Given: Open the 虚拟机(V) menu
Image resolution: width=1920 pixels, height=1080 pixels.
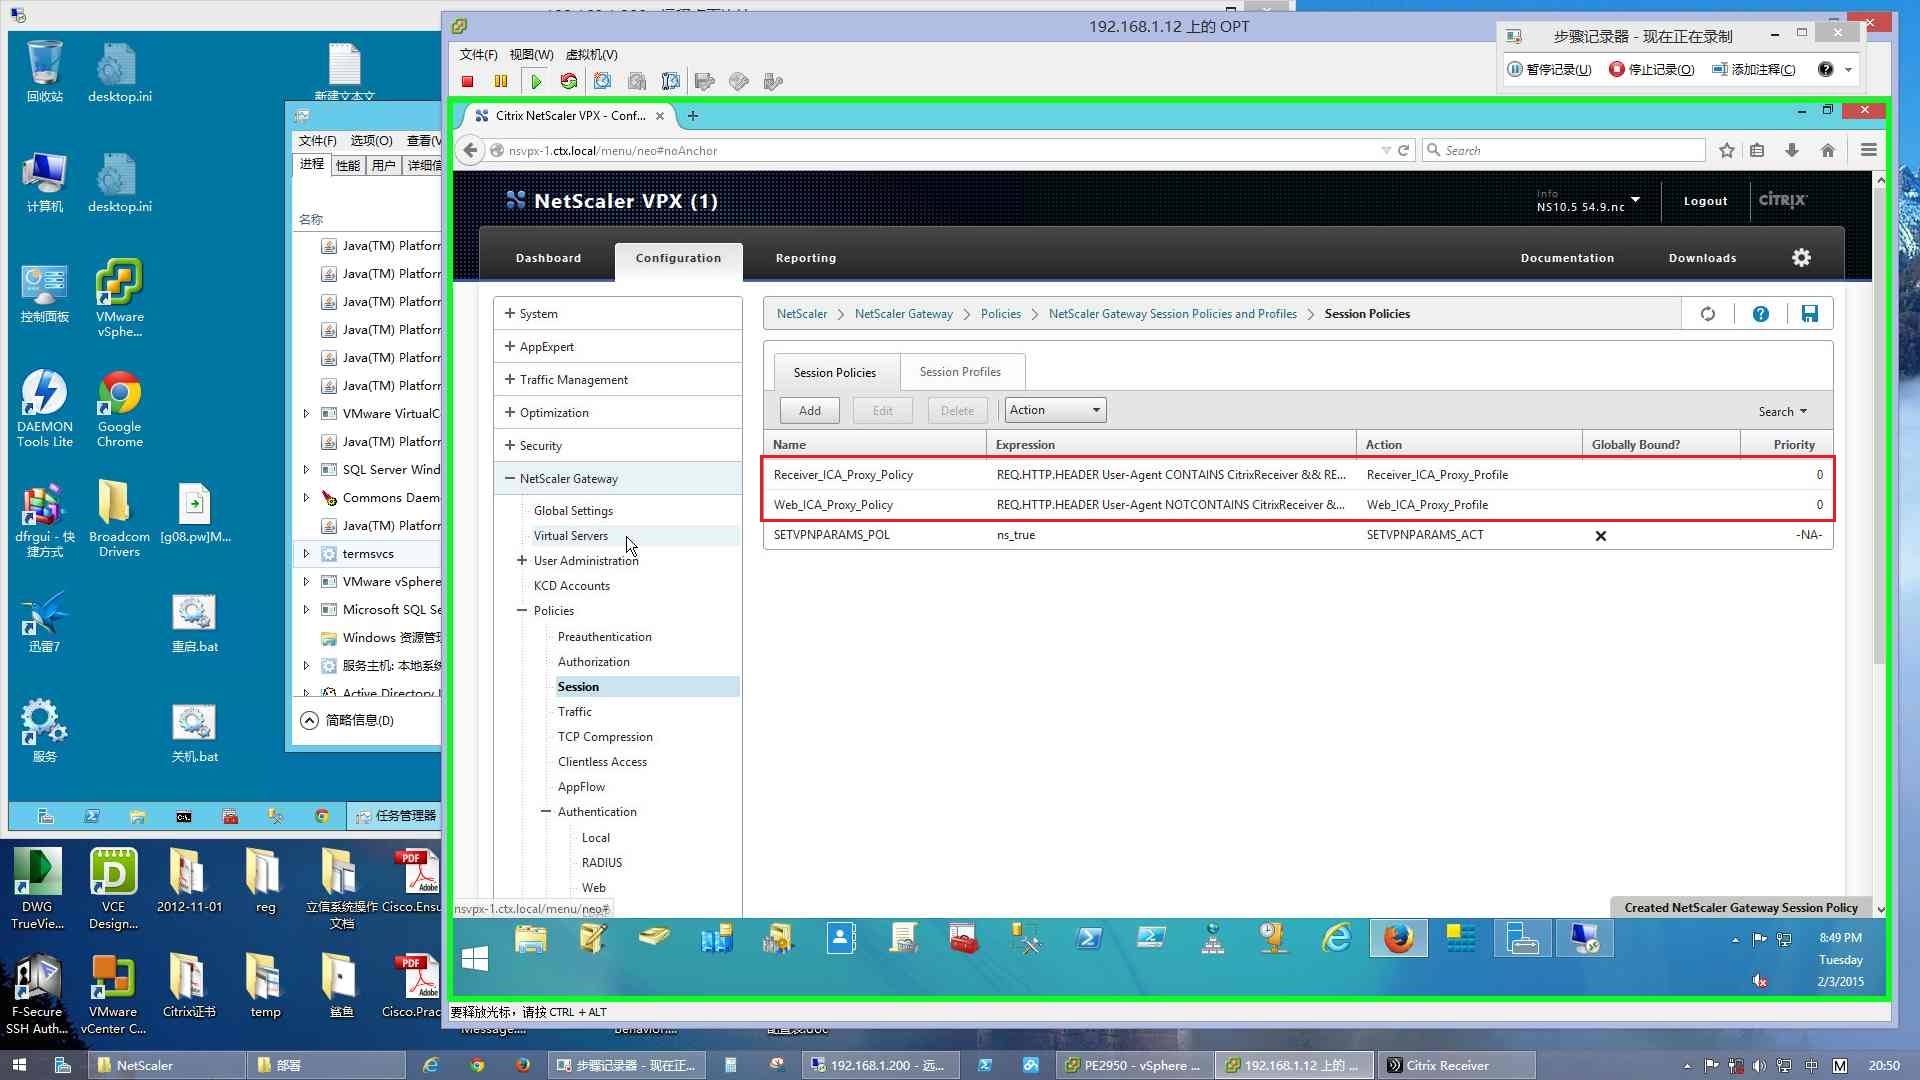Looking at the screenshot, I should (592, 54).
